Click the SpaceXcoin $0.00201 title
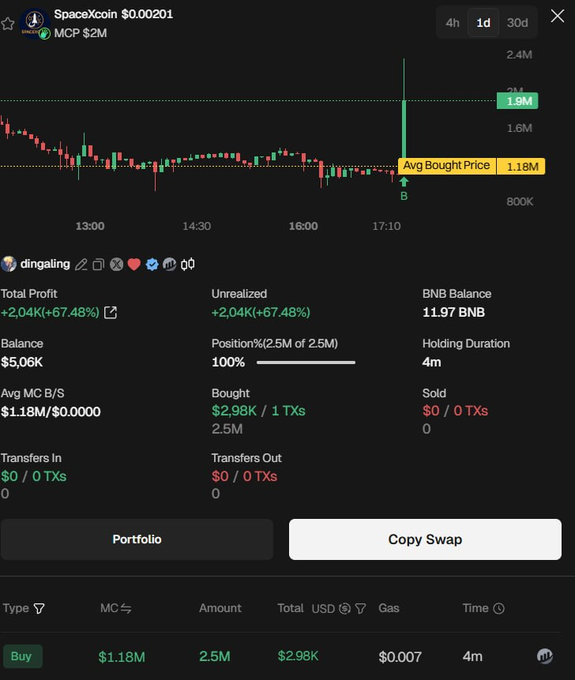575x680 pixels. pyautogui.click(x=114, y=14)
